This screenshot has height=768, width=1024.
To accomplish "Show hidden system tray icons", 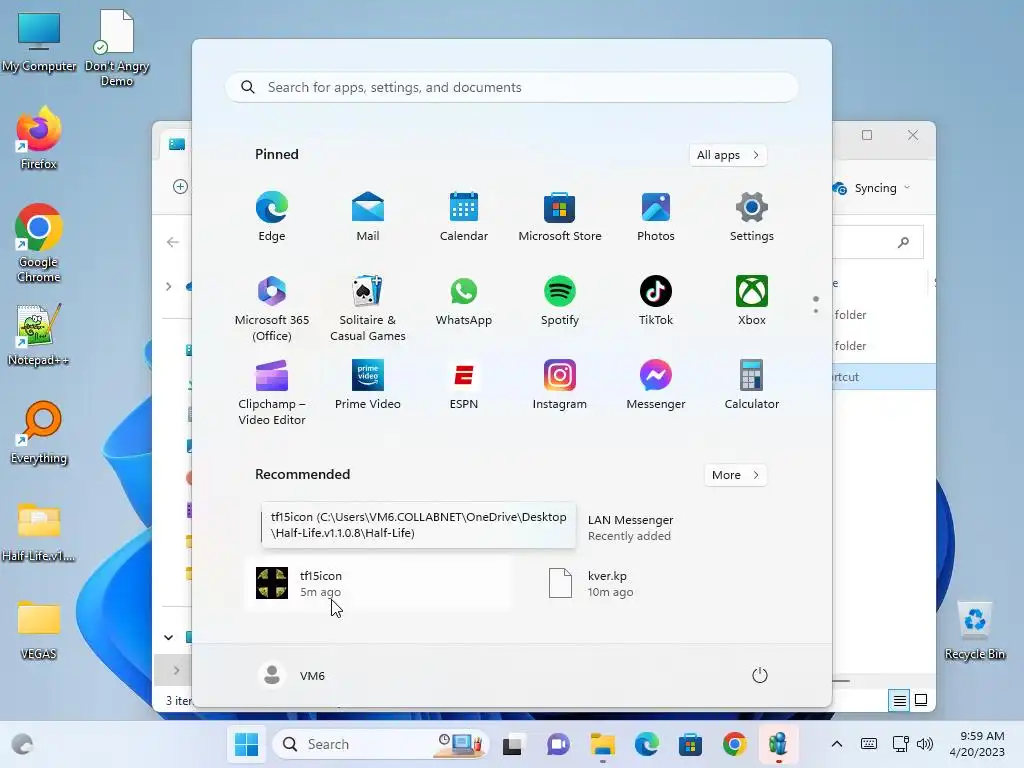I will 837,744.
